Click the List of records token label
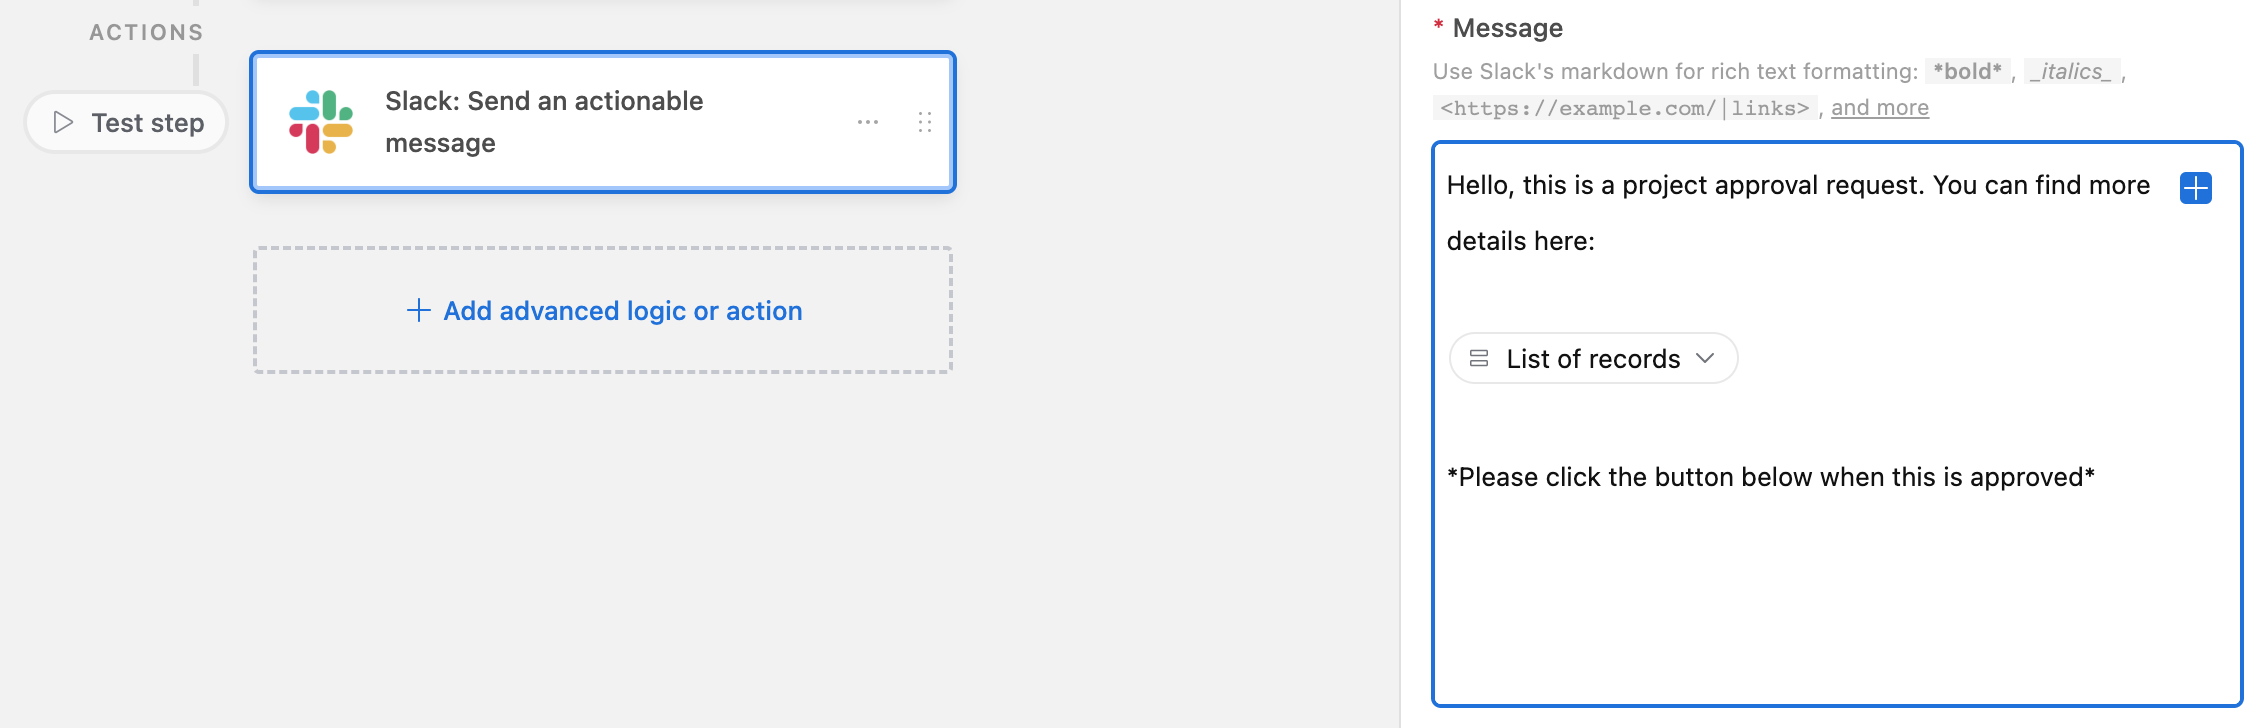This screenshot has height=728, width=2264. click(1593, 359)
